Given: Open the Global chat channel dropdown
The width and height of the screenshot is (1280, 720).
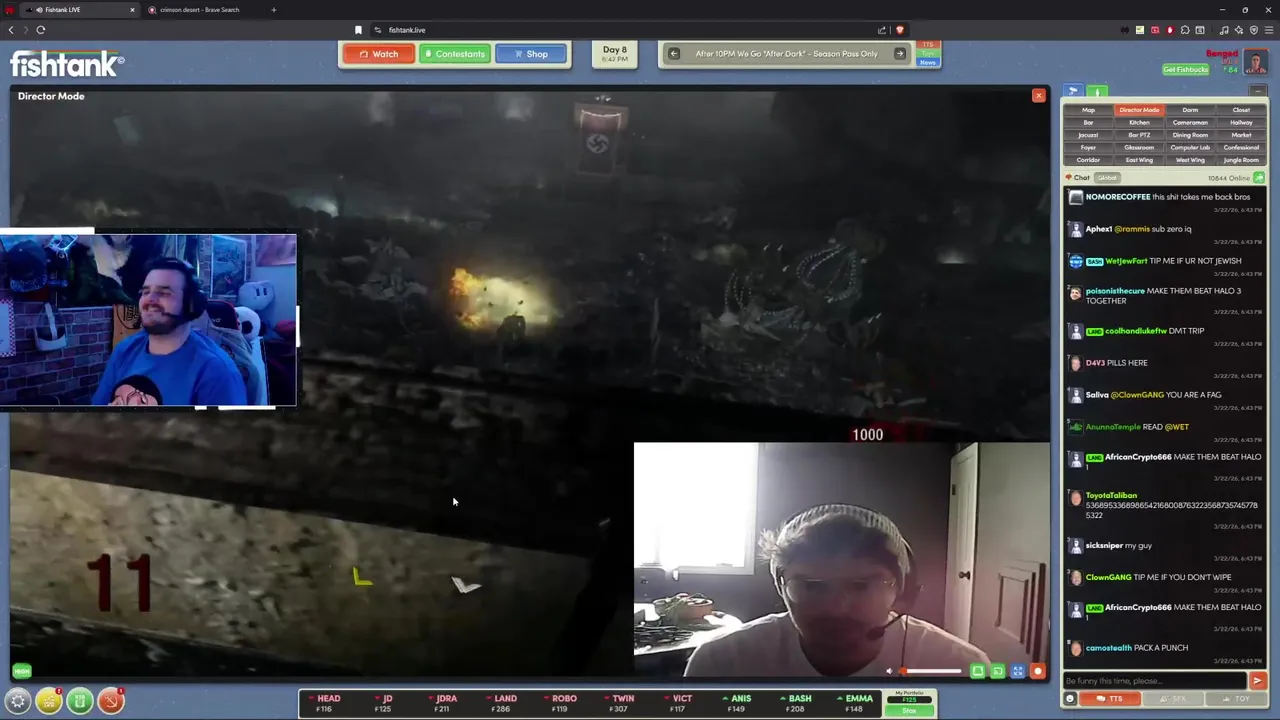Looking at the screenshot, I should point(1107,178).
